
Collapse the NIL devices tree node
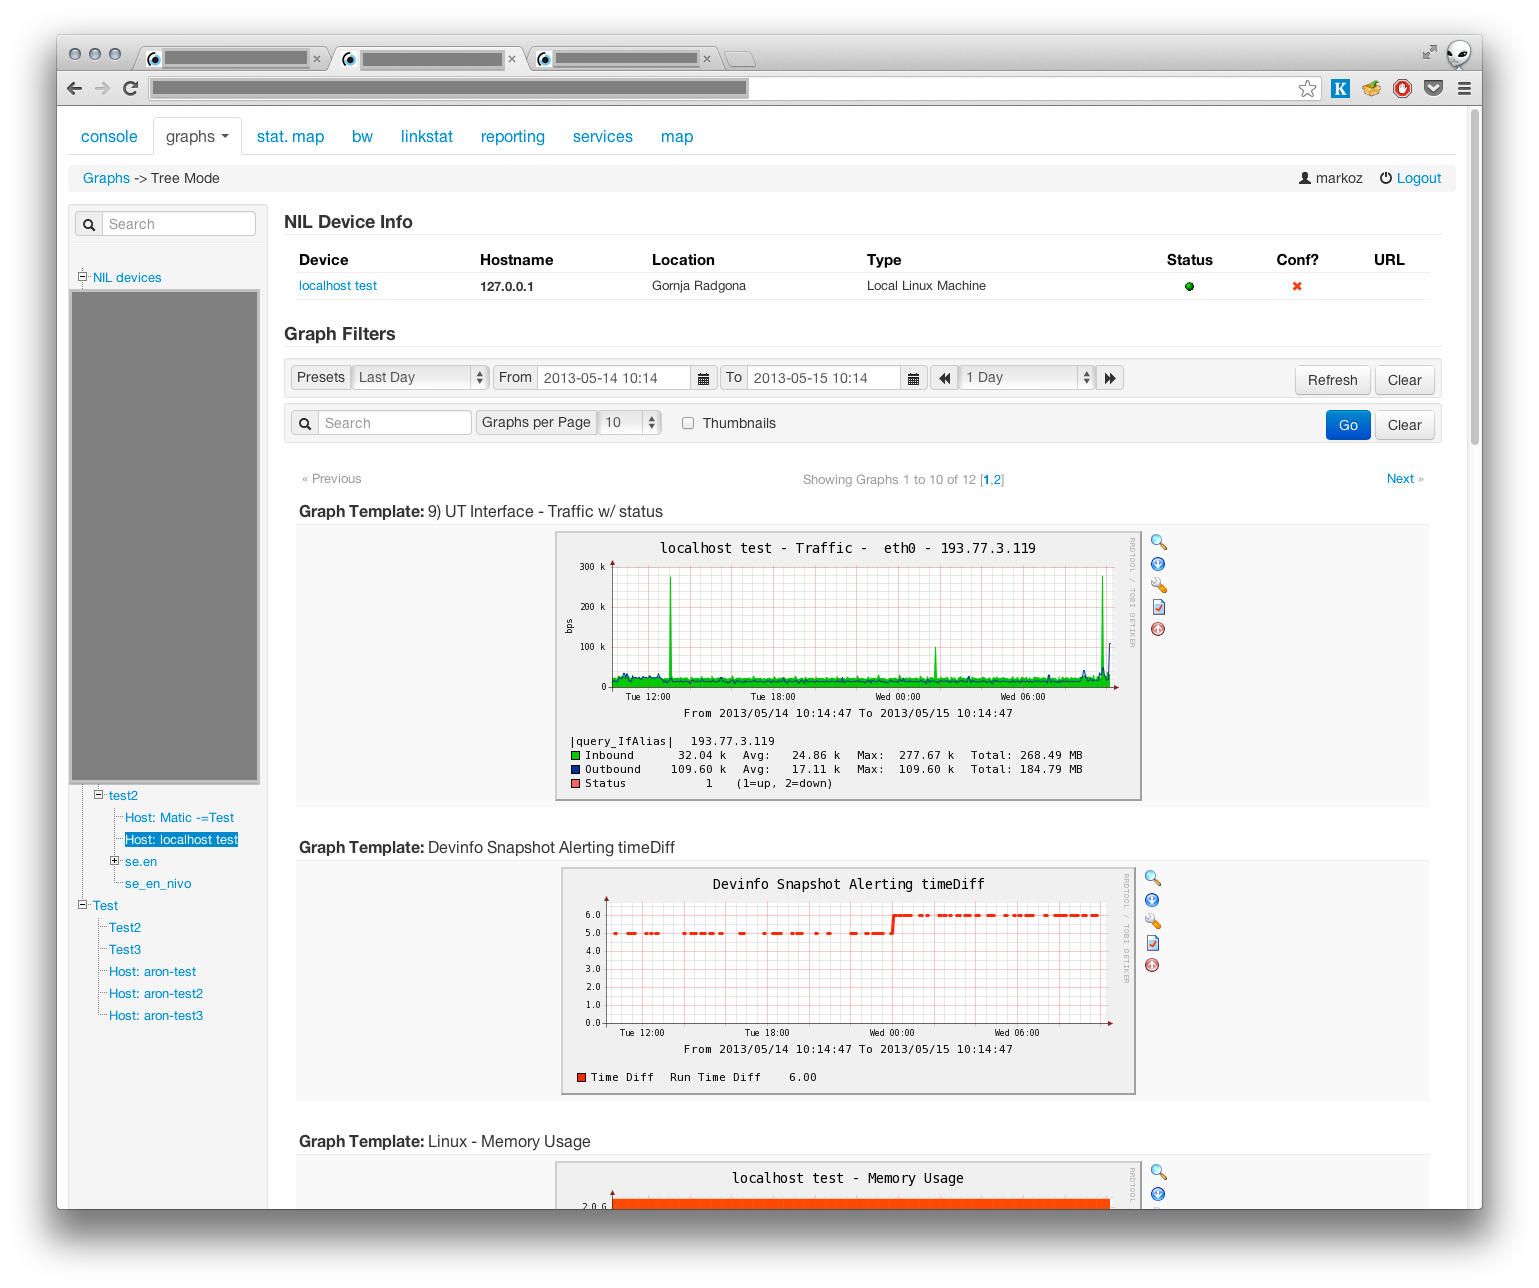[83, 276]
